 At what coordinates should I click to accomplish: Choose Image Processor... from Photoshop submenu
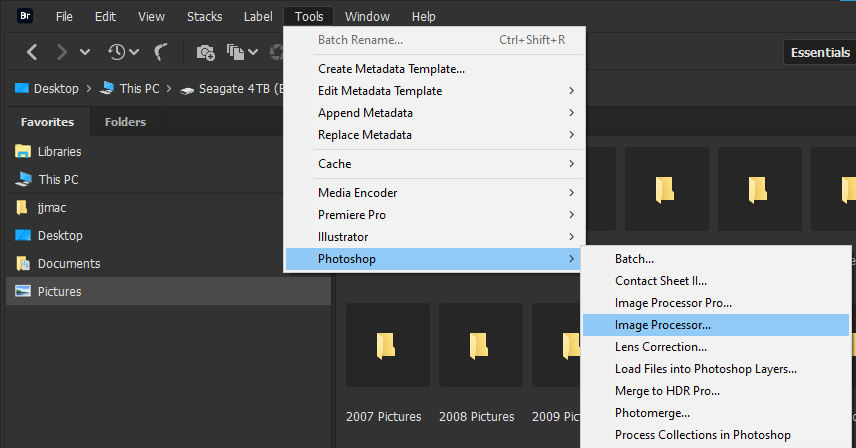tap(663, 325)
